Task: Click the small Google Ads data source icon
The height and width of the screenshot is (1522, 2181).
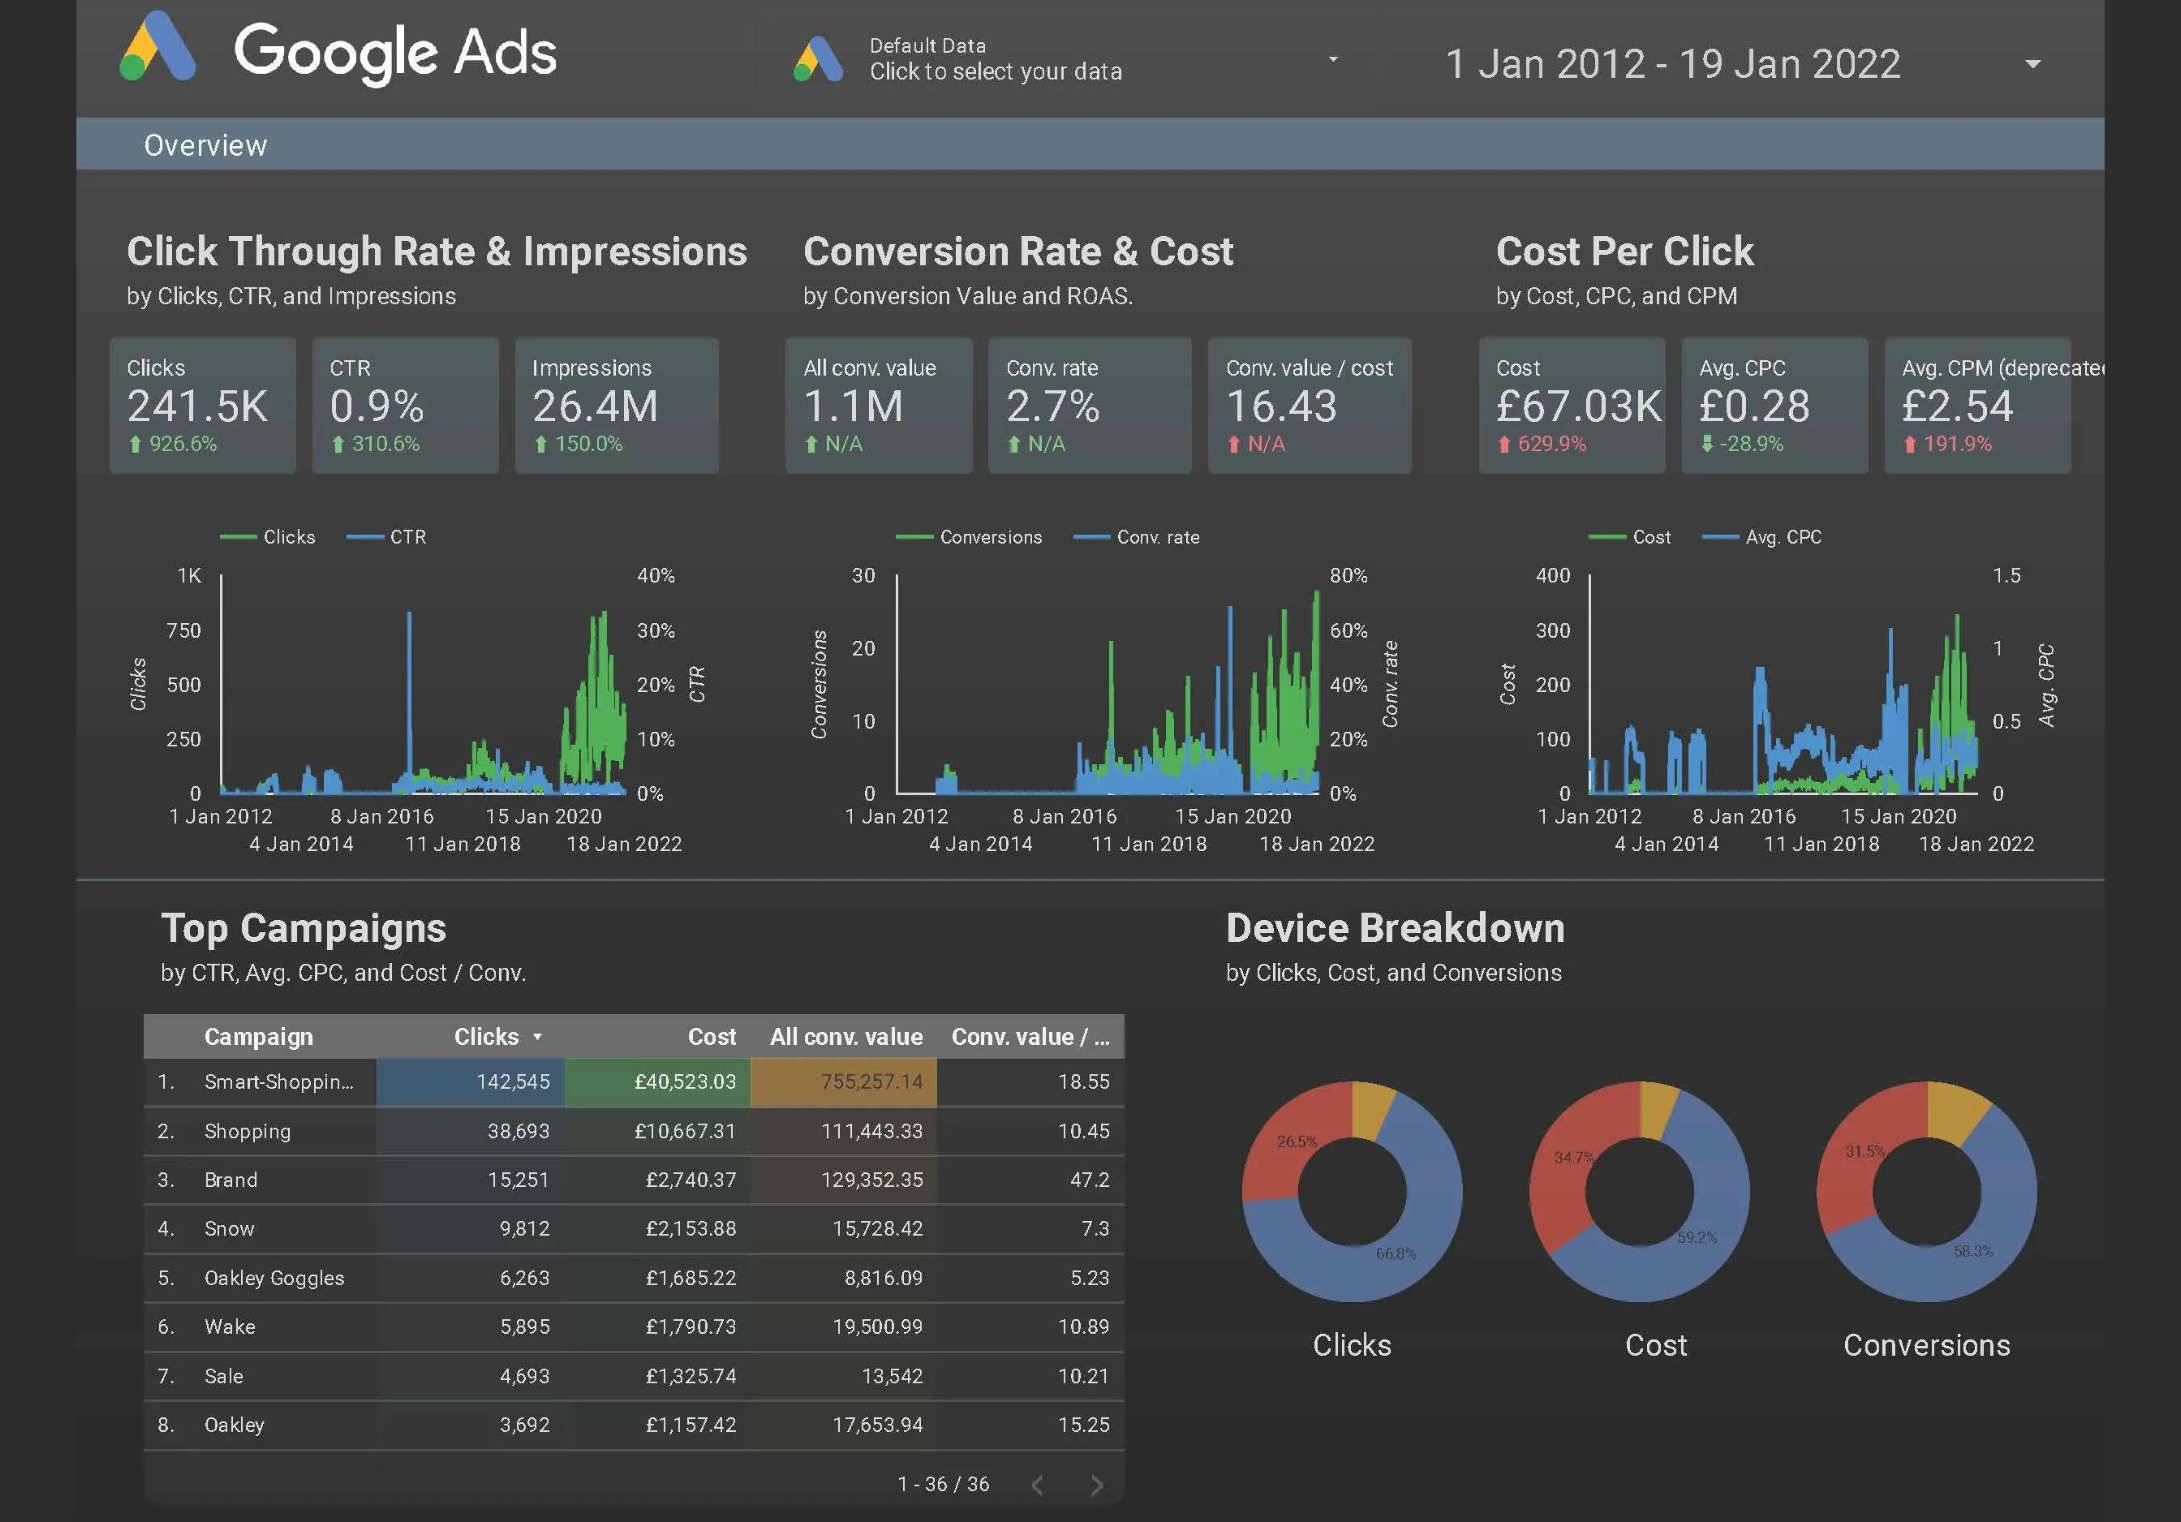Action: [818, 59]
